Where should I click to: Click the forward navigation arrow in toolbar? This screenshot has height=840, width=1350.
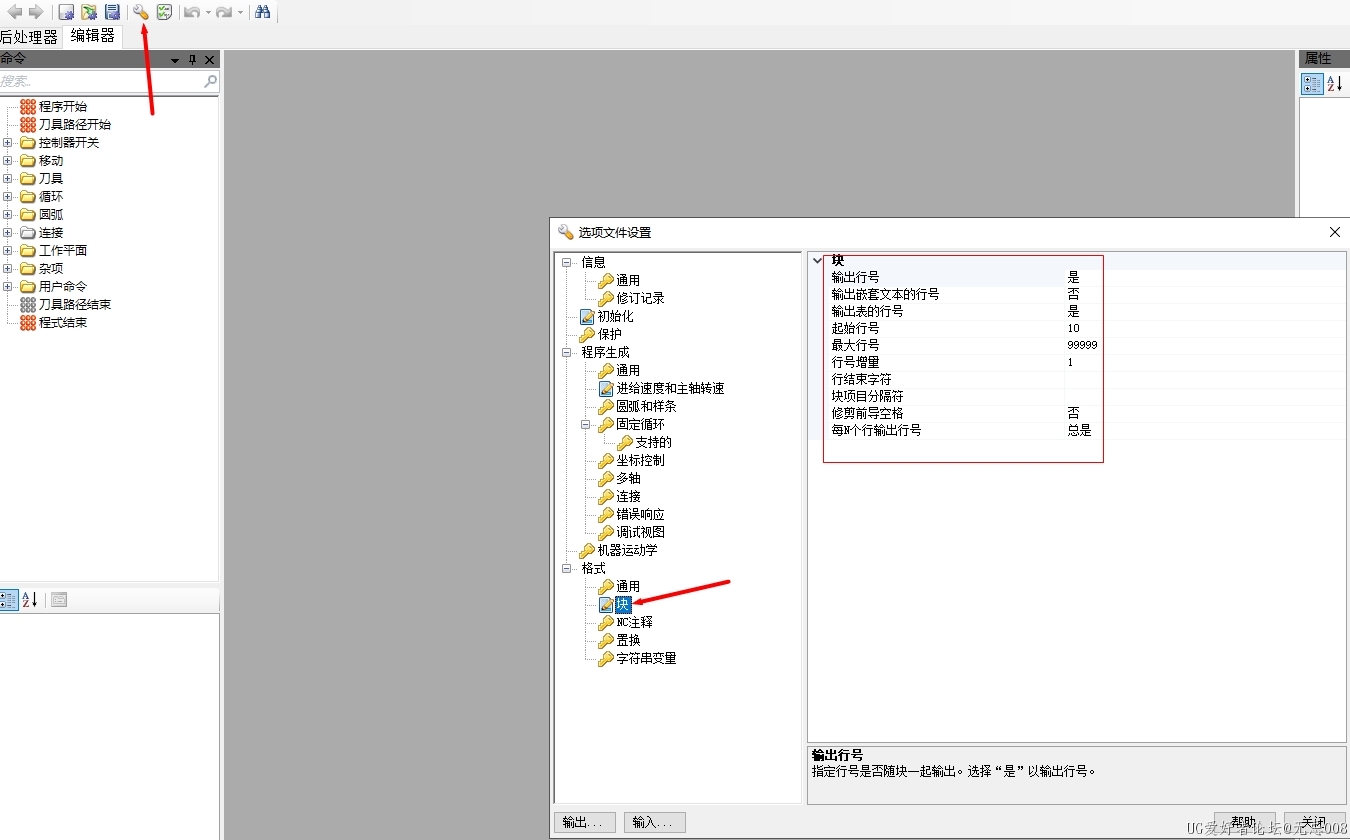point(36,12)
